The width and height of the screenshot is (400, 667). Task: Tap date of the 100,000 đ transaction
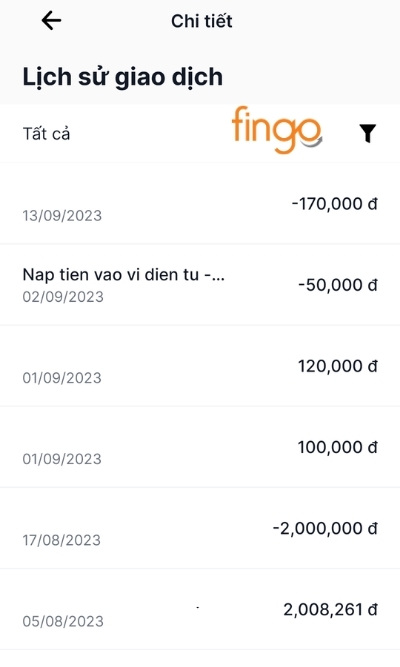coord(62,459)
